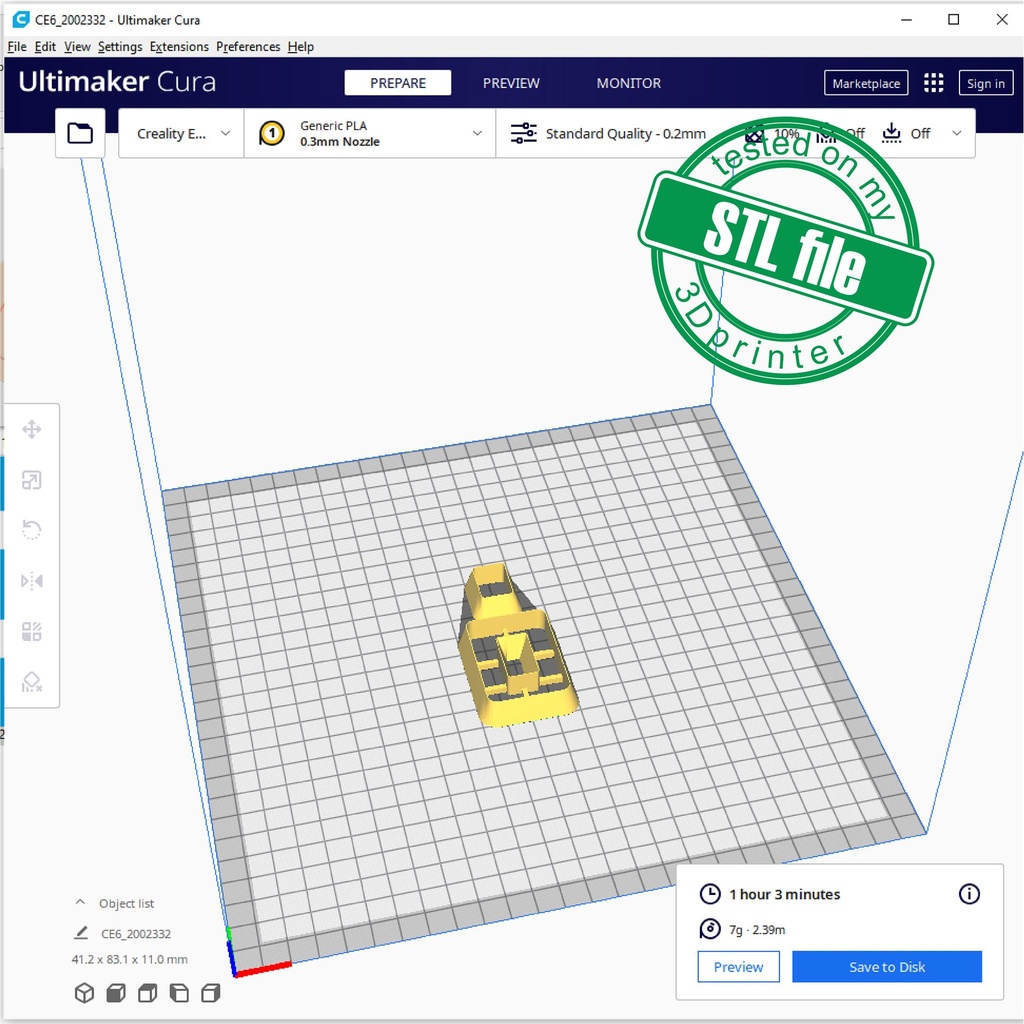Expand the Generic PLA material dropdown
Viewport: 1024px width, 1024px height.
pos(370,134)
